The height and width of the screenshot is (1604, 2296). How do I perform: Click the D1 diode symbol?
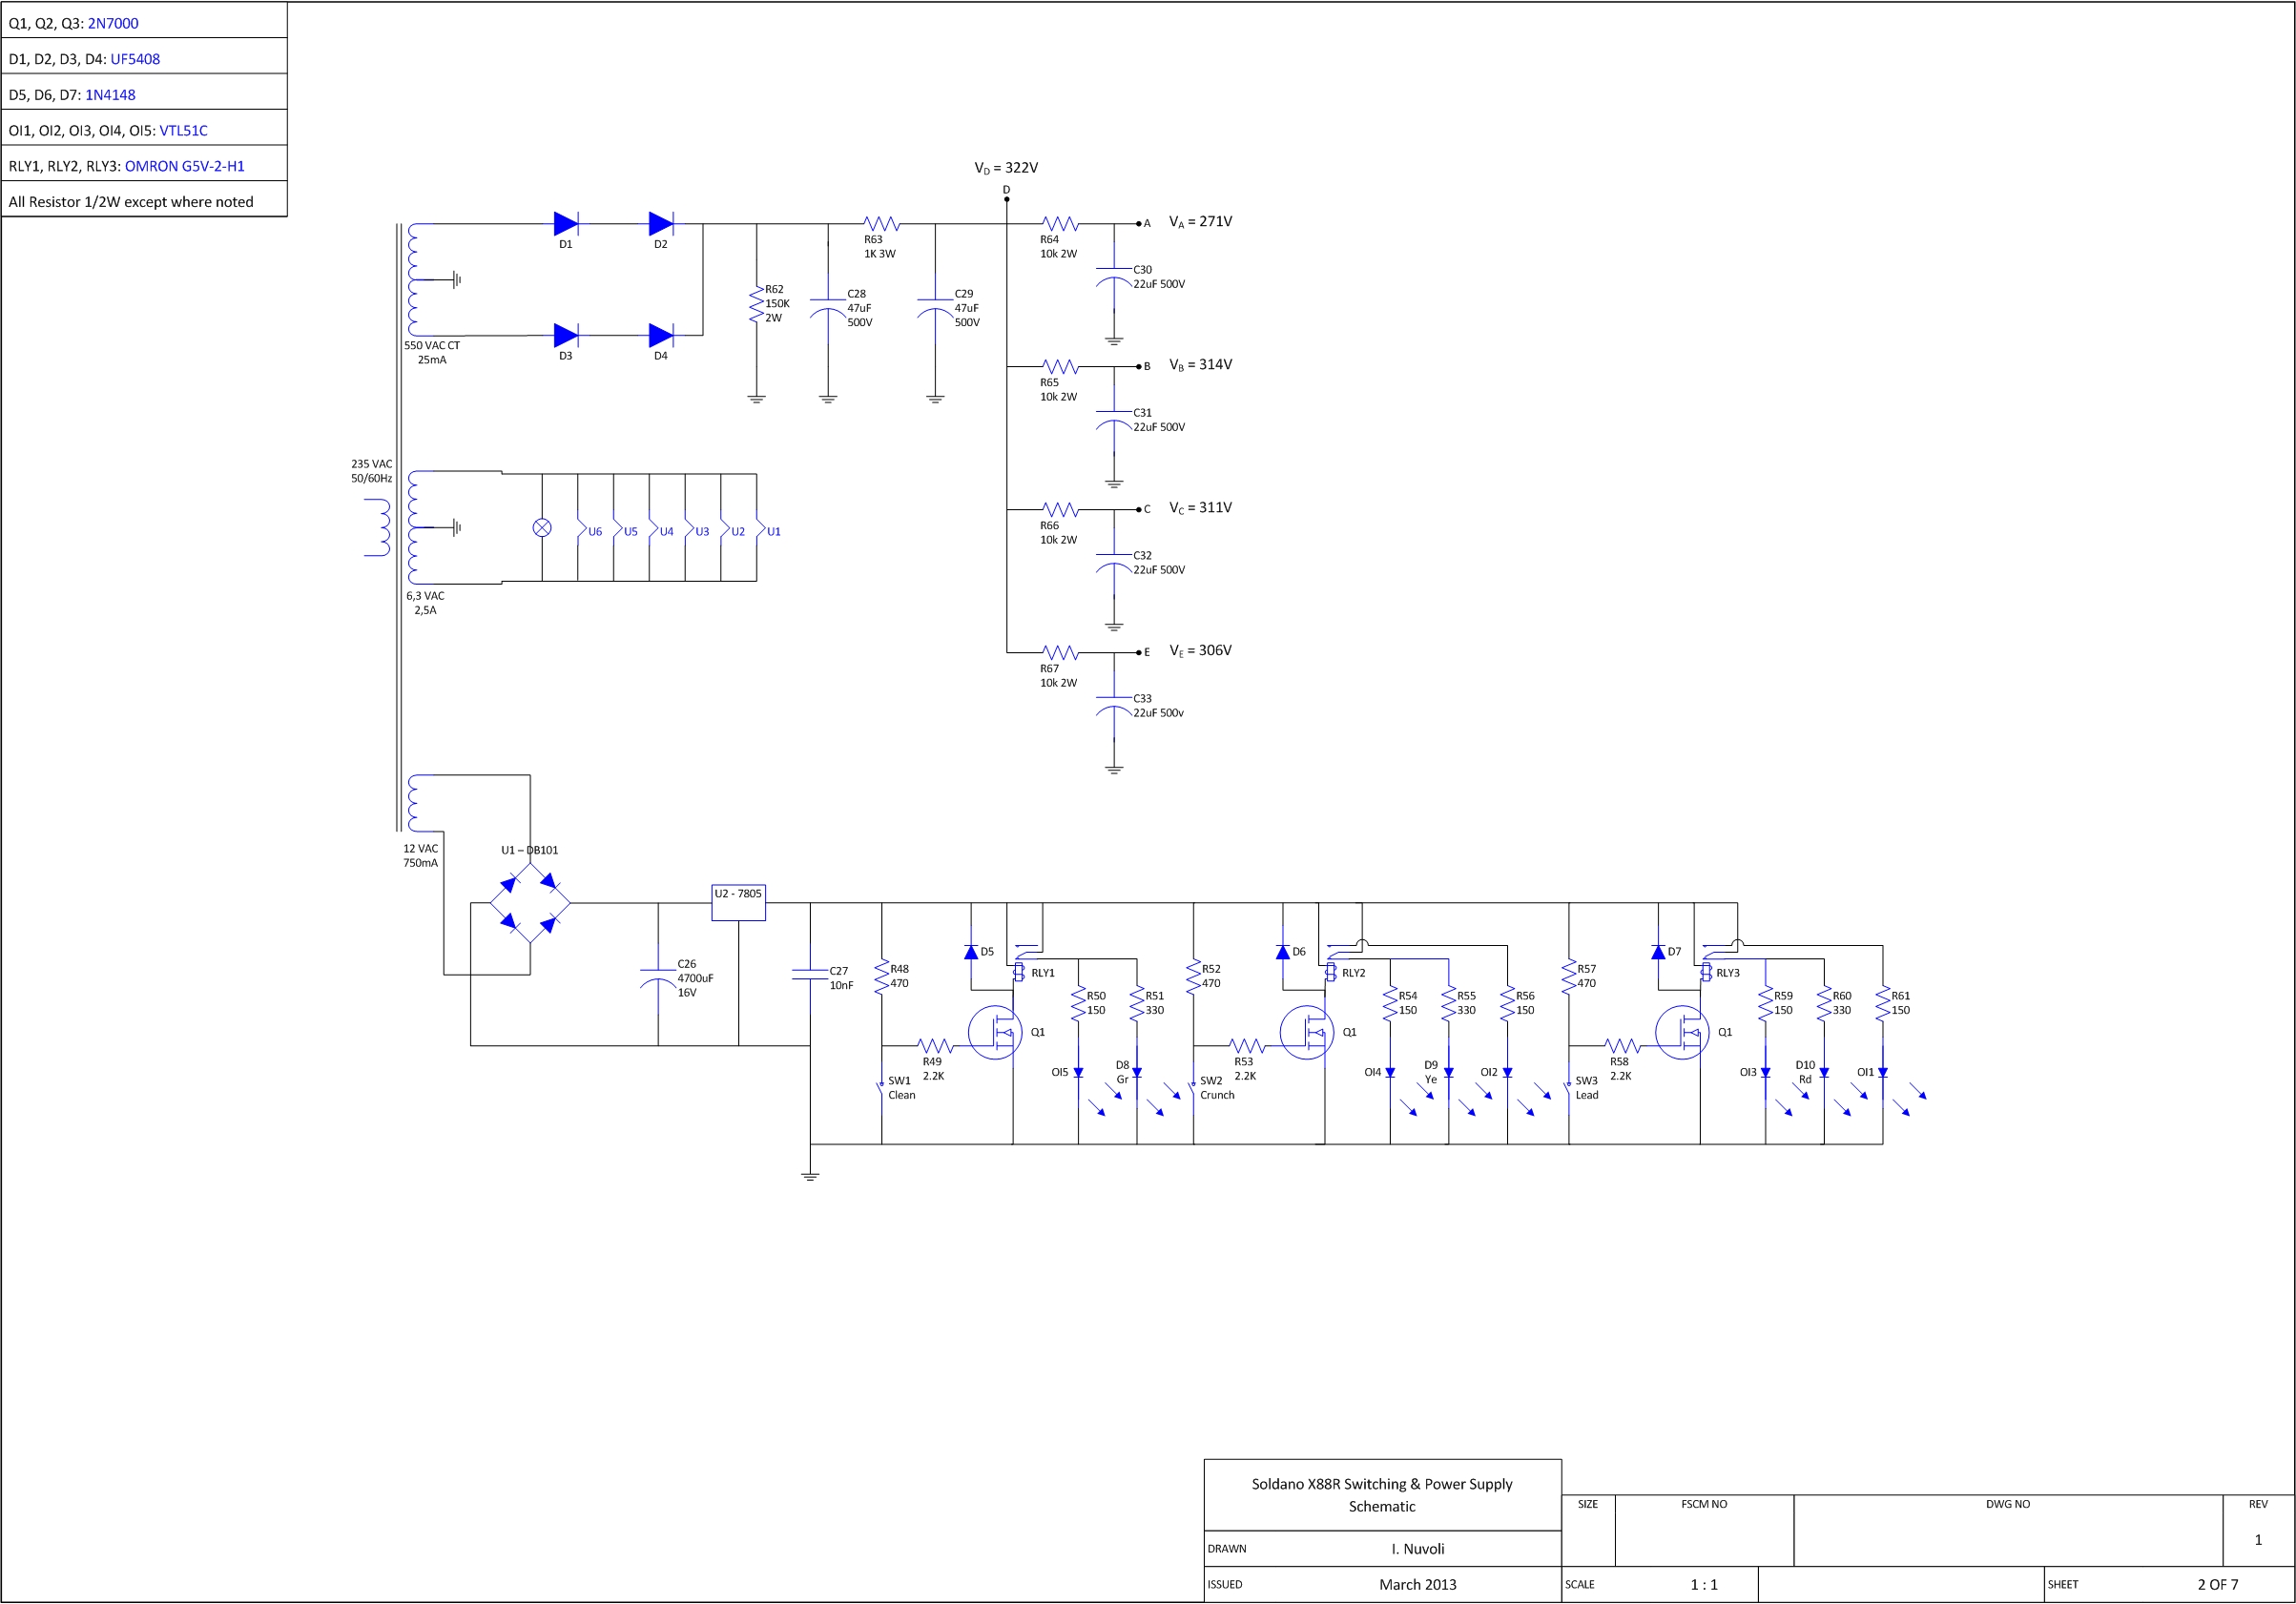[x=566, y=224]
